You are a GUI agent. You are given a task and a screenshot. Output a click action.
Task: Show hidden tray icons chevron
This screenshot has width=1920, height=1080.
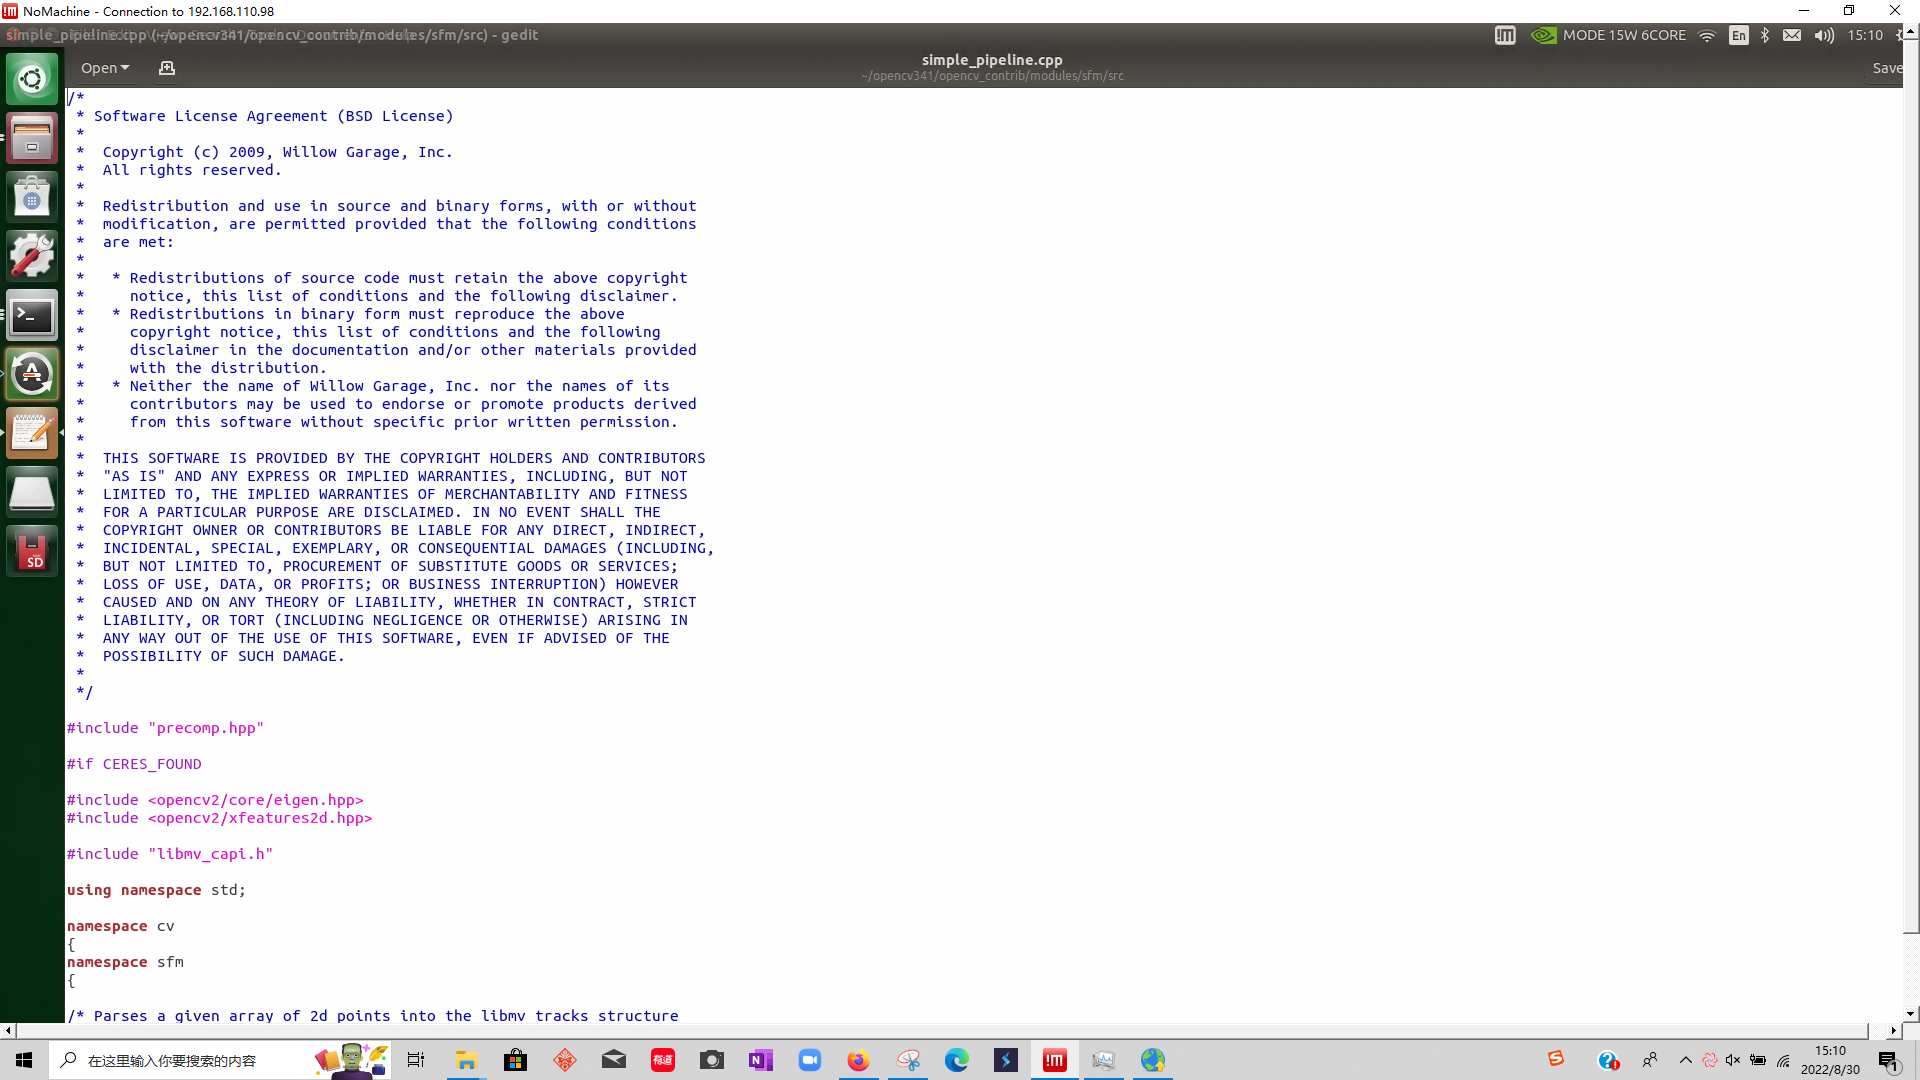(1686, 1061)
